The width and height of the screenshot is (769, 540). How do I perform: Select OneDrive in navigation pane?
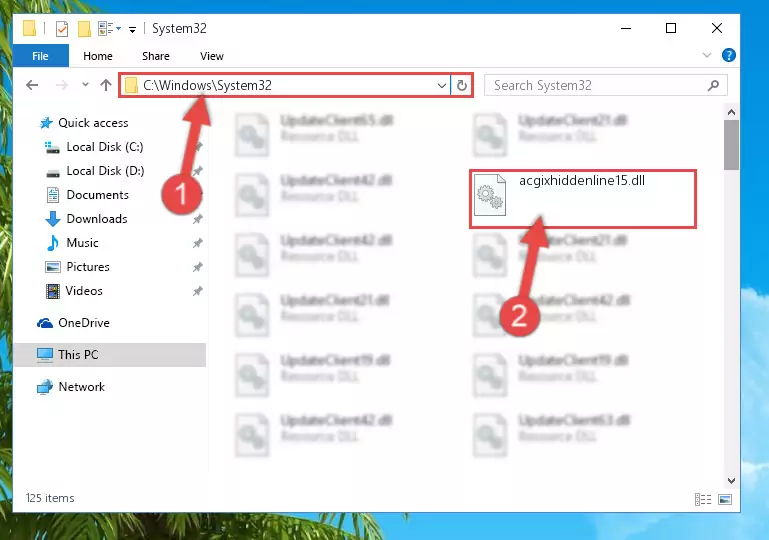[x=84, y=323]
